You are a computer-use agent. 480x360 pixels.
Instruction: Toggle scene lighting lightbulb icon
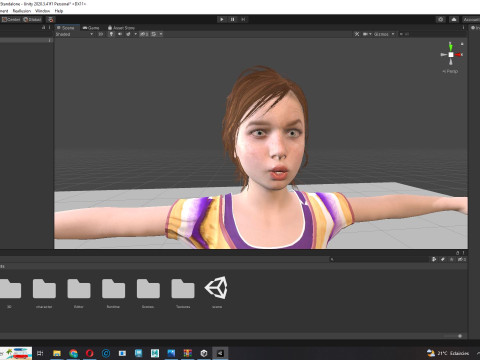pos(111,34)
